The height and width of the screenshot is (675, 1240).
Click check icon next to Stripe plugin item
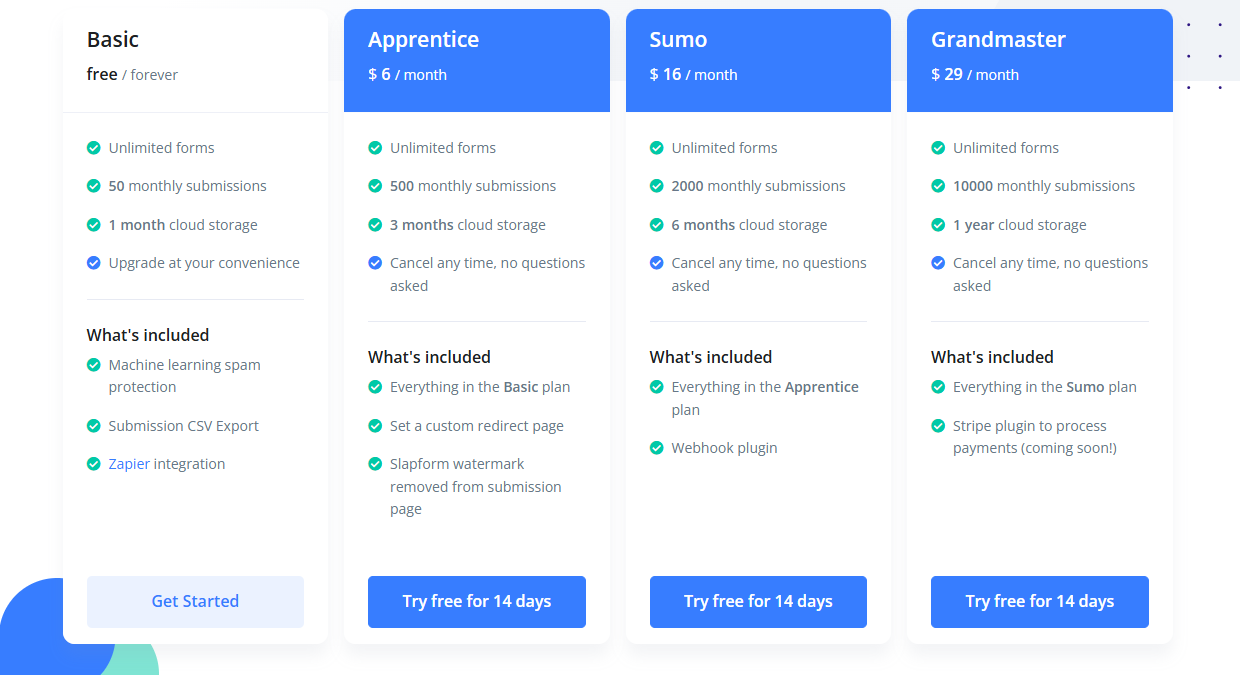pos(938,426)
